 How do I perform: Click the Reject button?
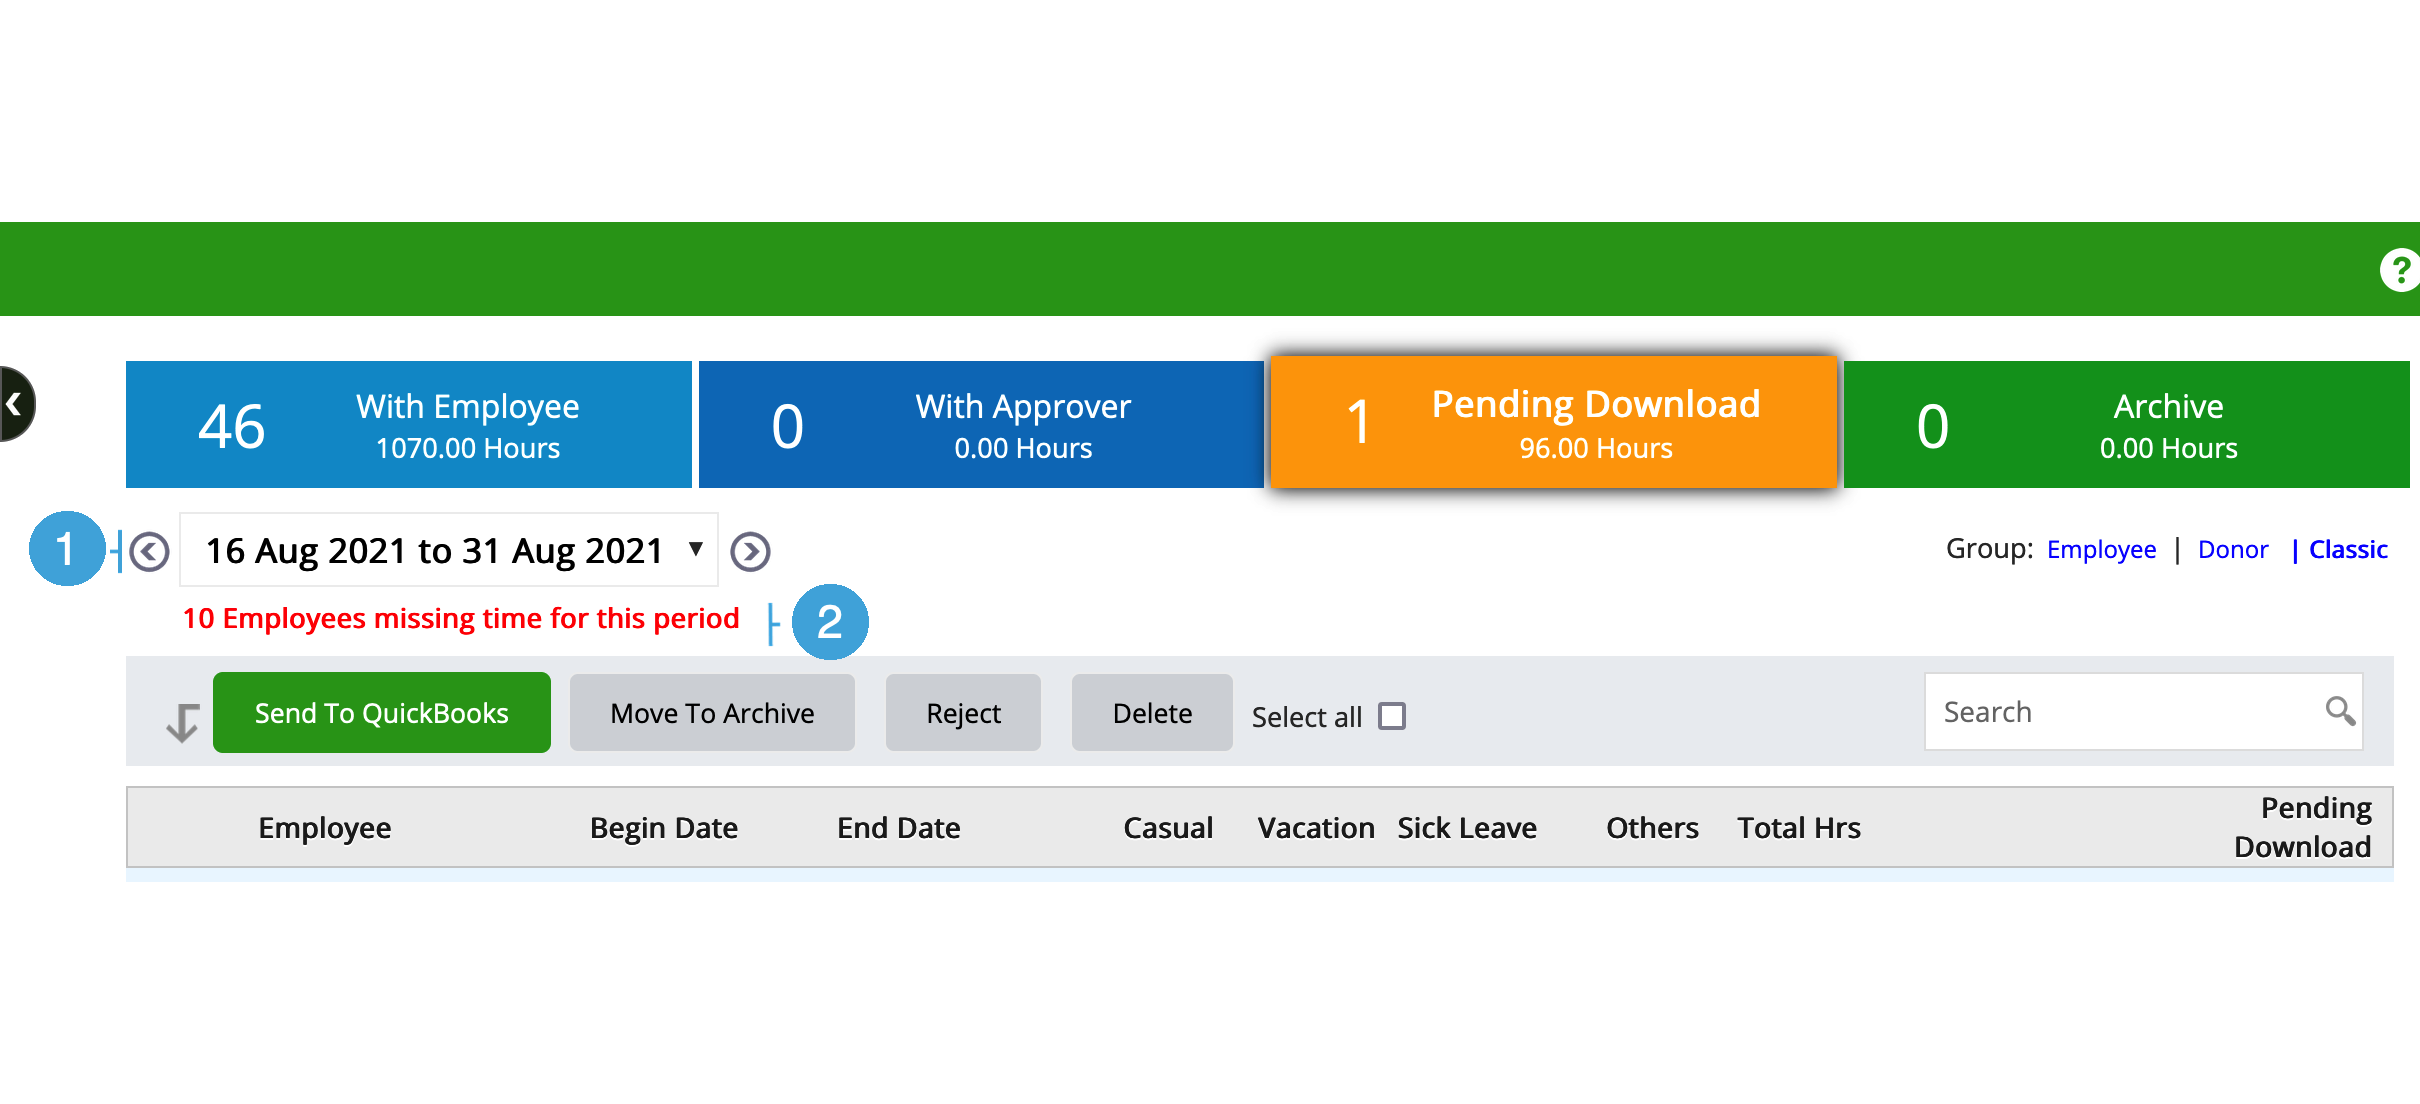pyautogui.click(x=962, y=712)
